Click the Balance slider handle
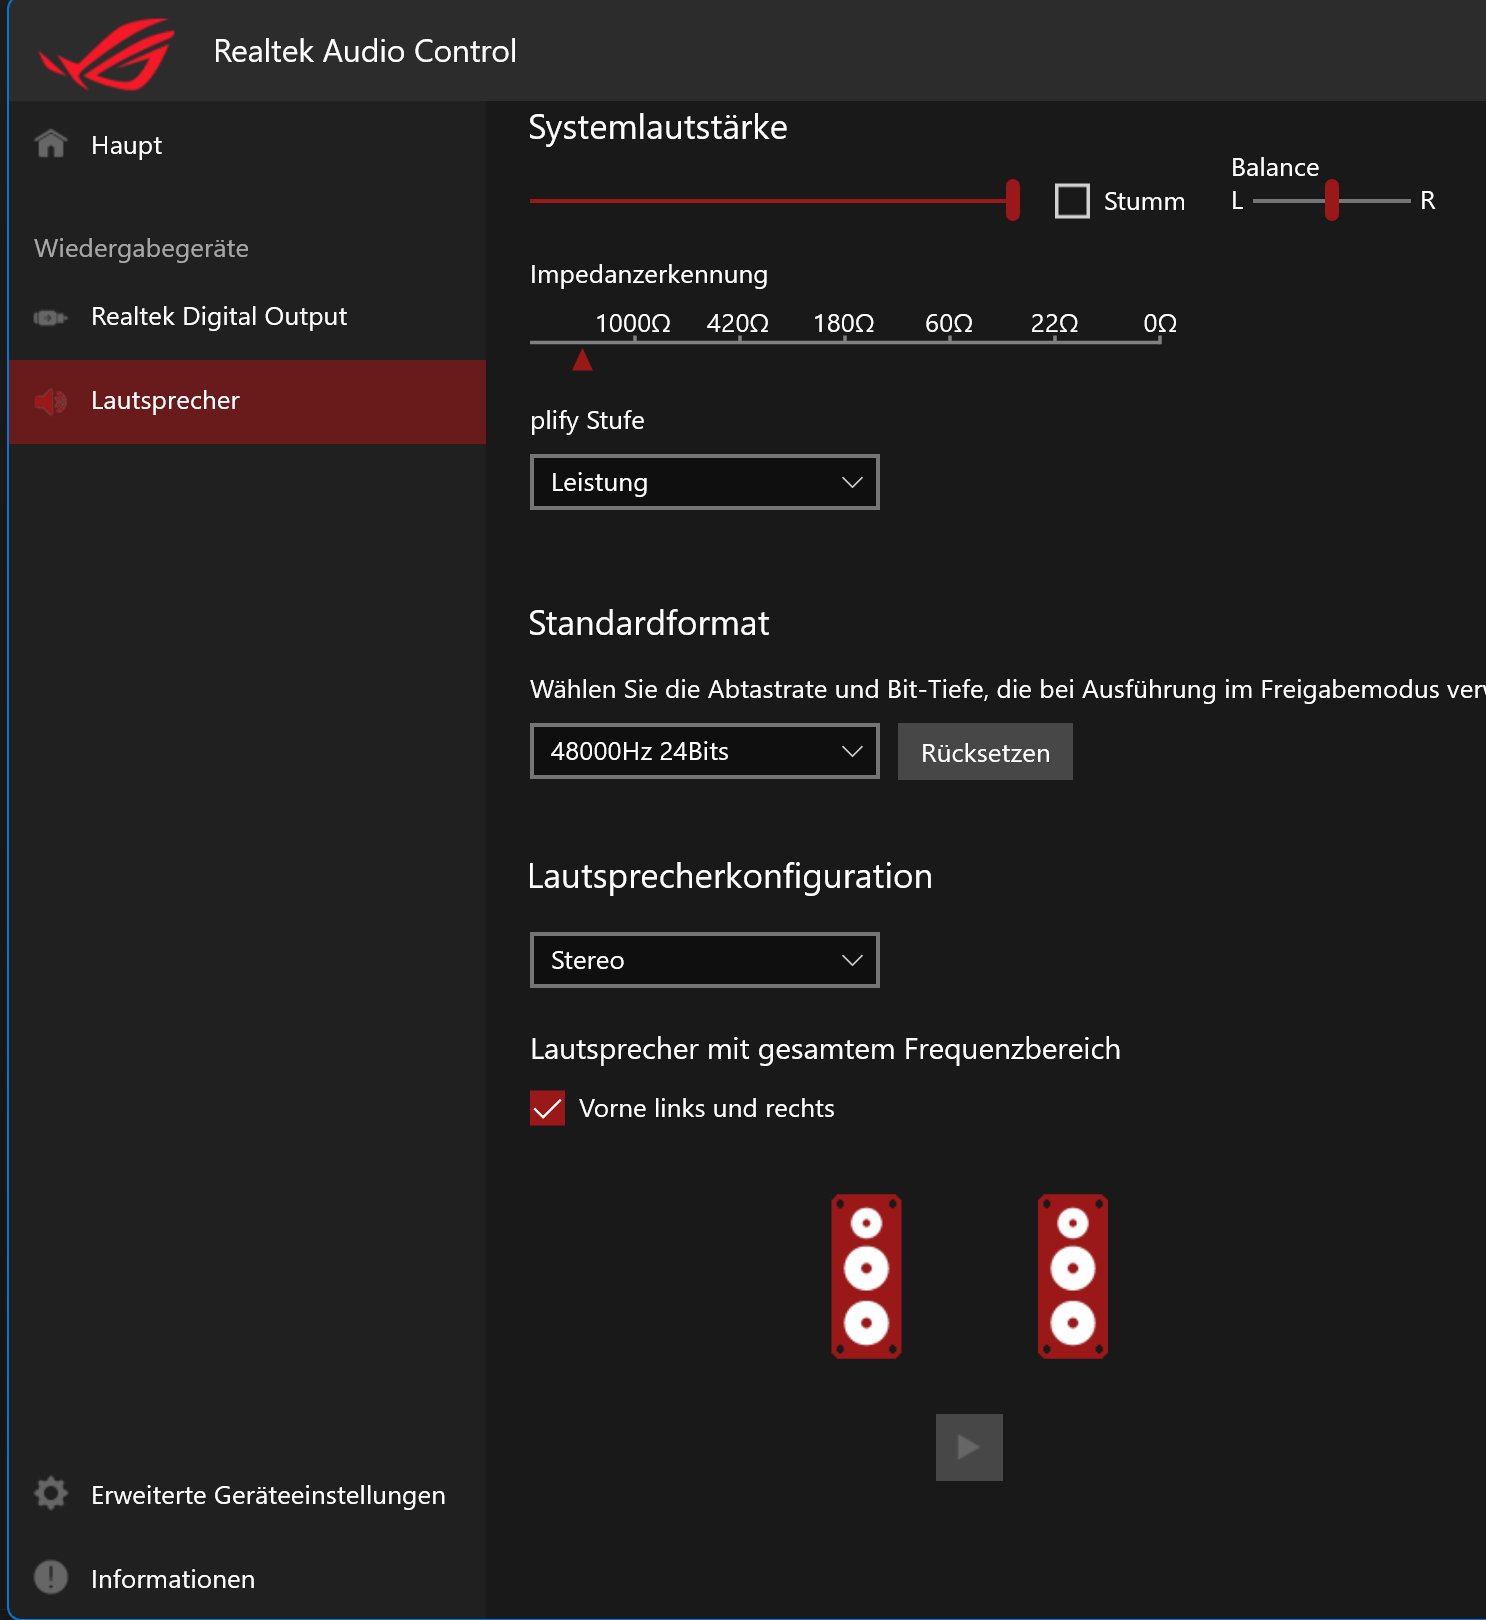This screenshot has height=1620, width=1486. 1332,200
